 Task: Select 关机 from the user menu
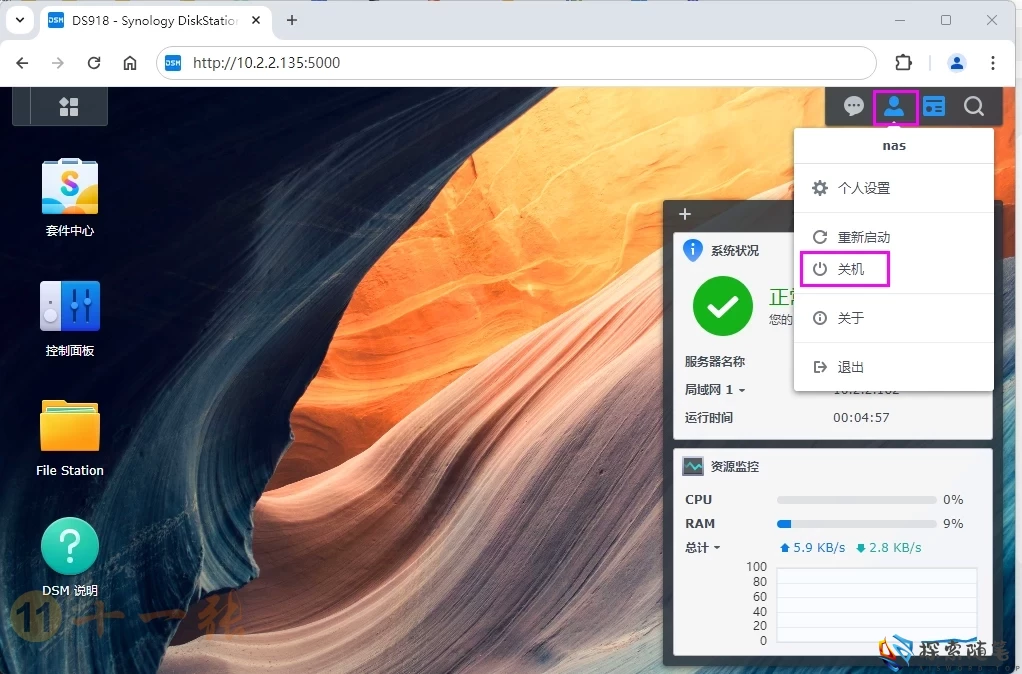click(847, 268)
